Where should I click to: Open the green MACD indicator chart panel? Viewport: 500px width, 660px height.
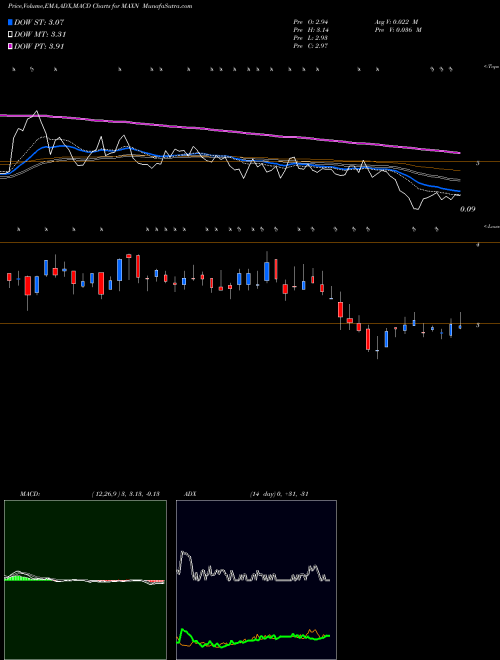[x=85, y=580]
